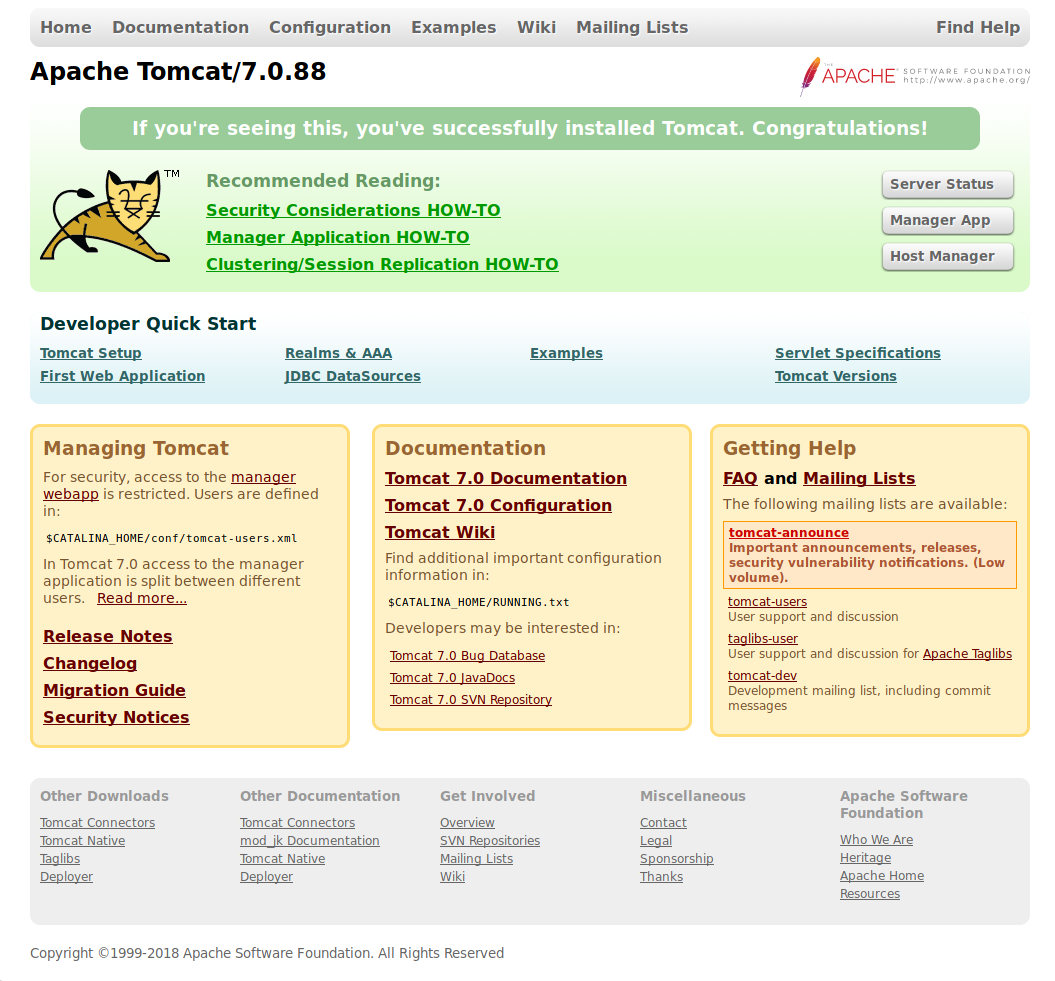1055x981 pixels.
Task: Open Tomcat Connectors under Other Documentation
Action: coord(297,823)
